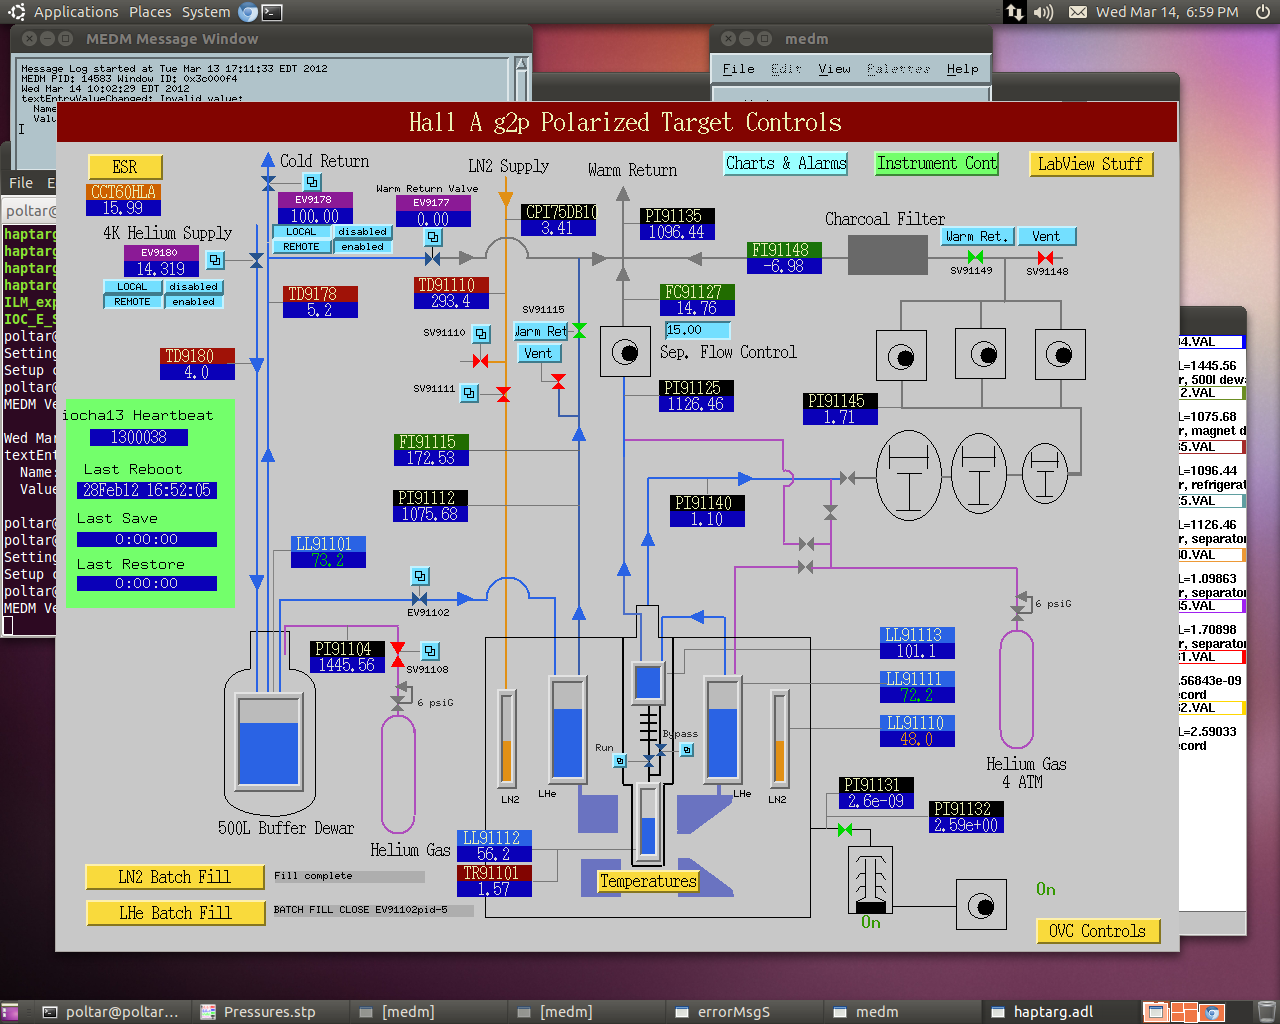Open SV91111 related display icon
This screenshot has width=1280, height=1024.
tap(469, 393)
